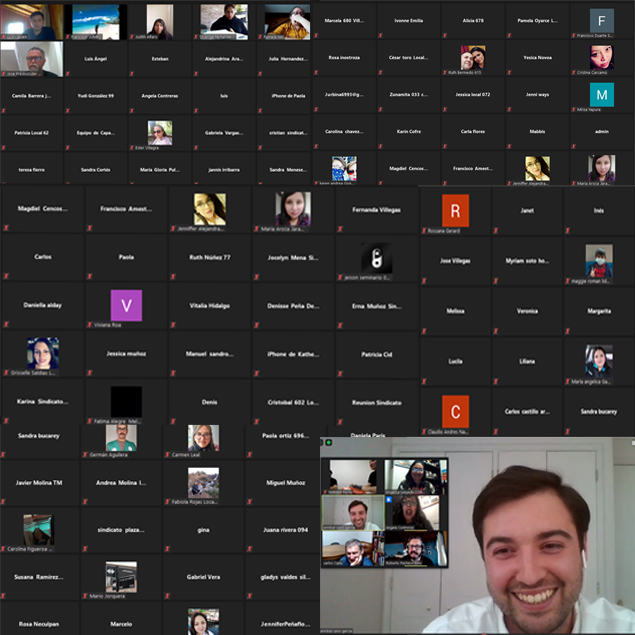Click green status icon on inset video
Image resolution: width=635 pixels, height=635 pixels.
[x=327, y=442]
